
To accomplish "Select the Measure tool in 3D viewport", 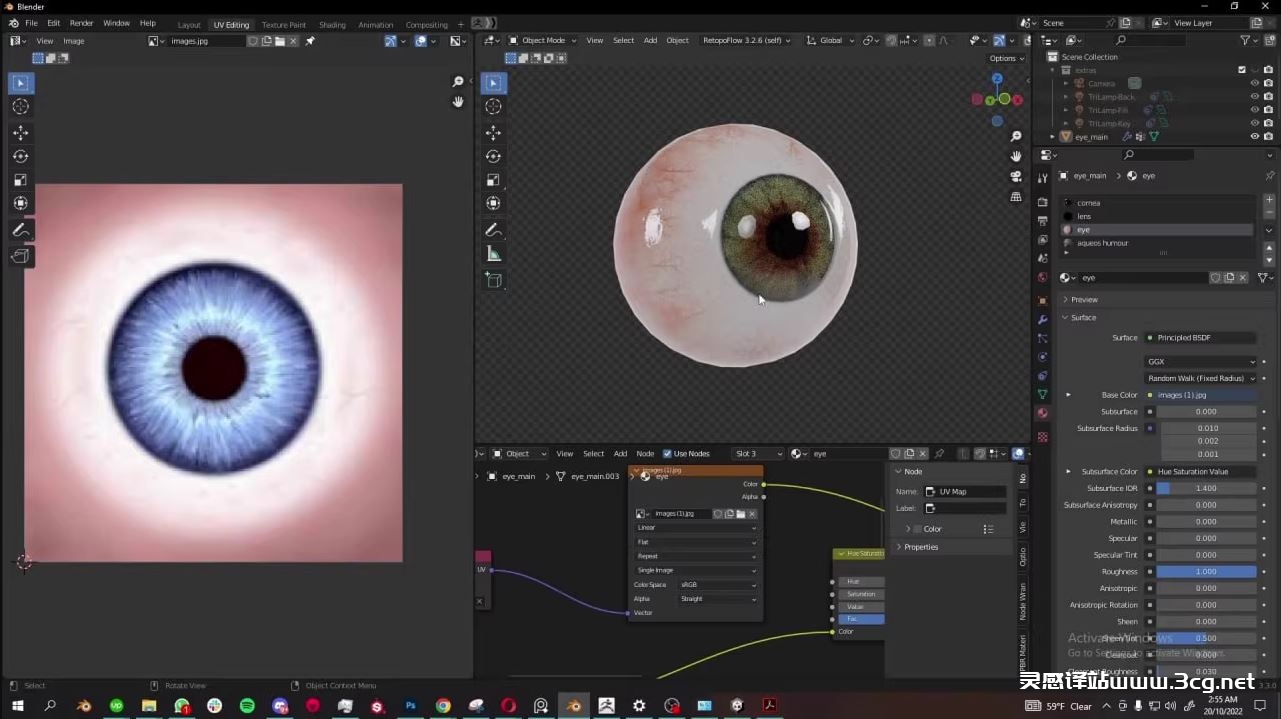I will [493, 254].
